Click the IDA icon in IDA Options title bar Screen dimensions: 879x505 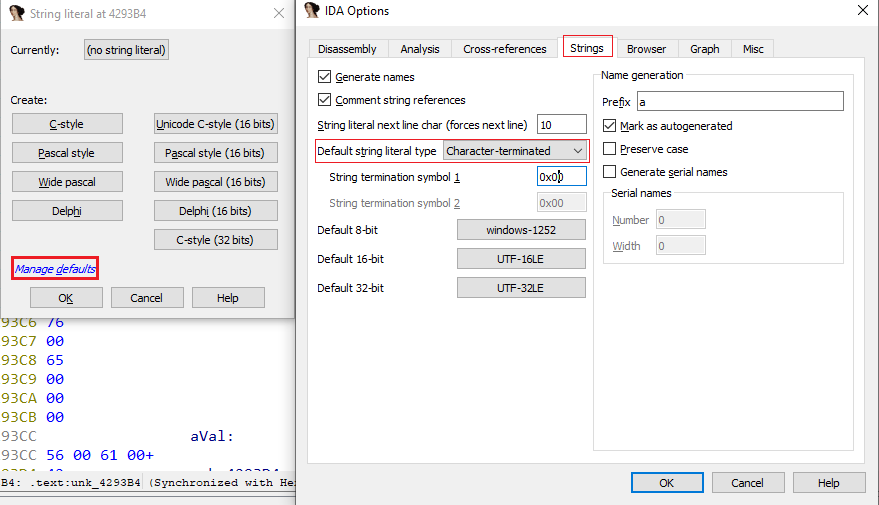312,11
